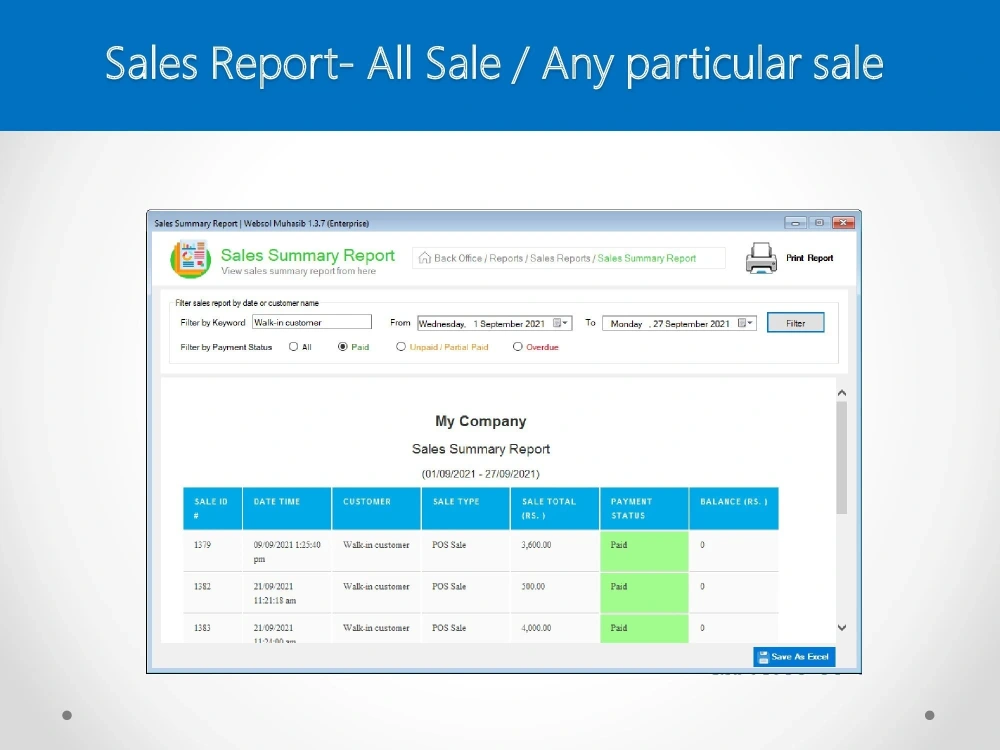
Task: Click the Paid status cell for sale 1382
Action: click(644, 592)
